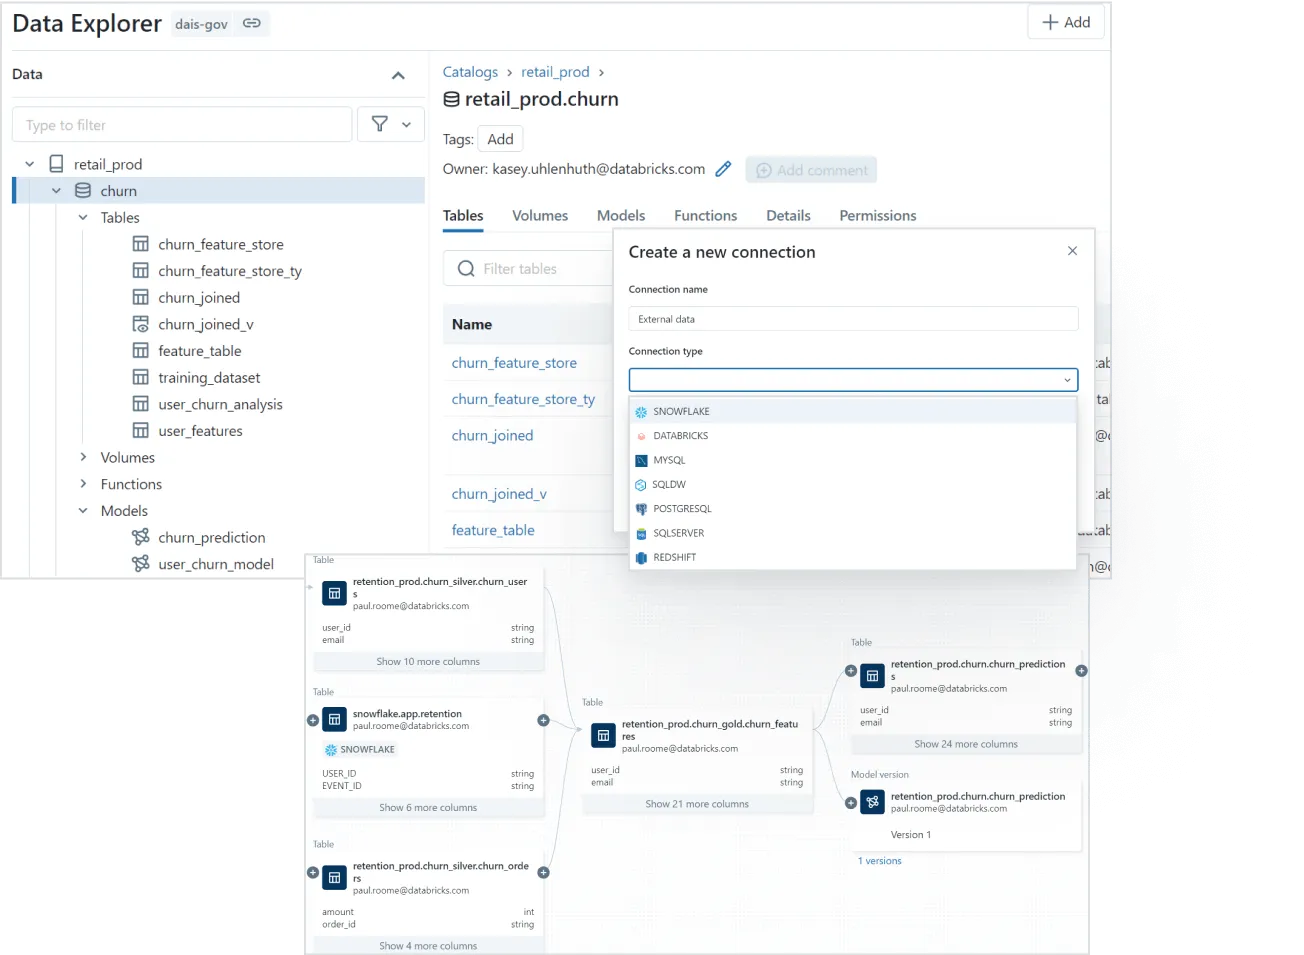Show 6 more columns in snowflake.app.retention
Image resolution: width=1304 pixels, height=955 pixels.
[x=428, y=808]
